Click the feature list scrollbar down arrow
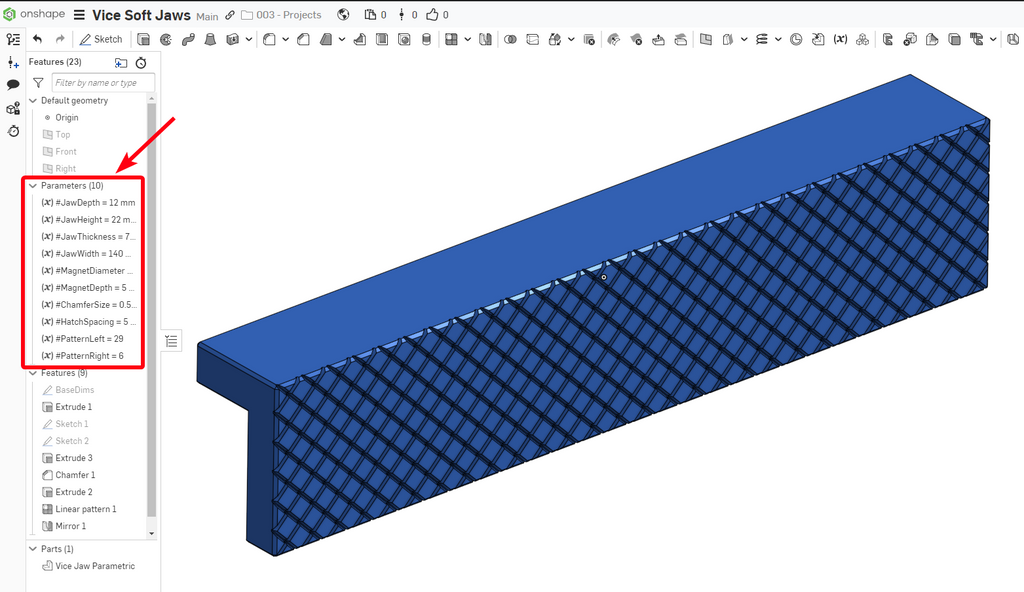This screenshot has width=1024, height=592. (x=152, y=534)
